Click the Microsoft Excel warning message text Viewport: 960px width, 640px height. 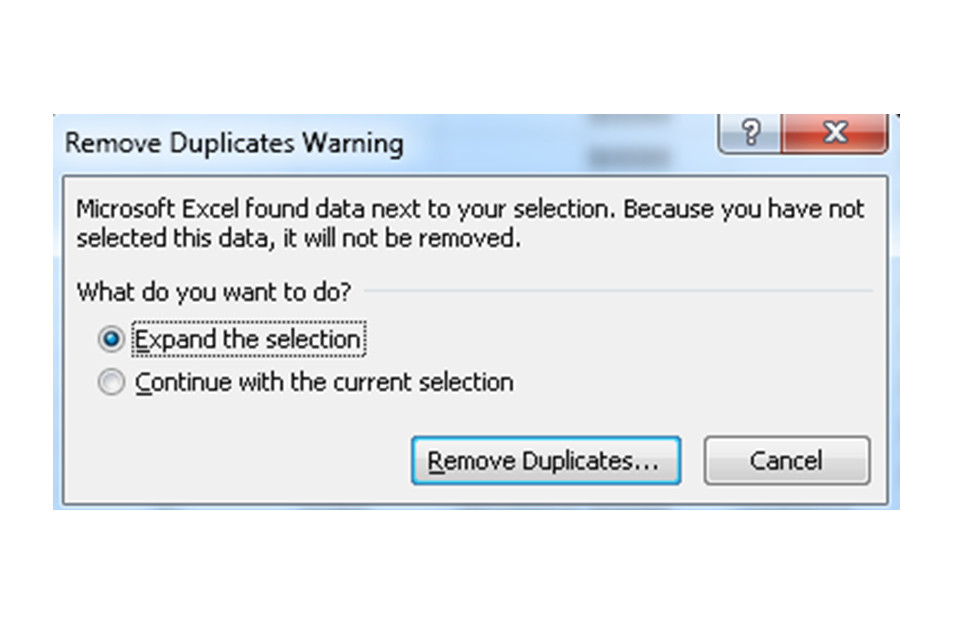point(470,224)
